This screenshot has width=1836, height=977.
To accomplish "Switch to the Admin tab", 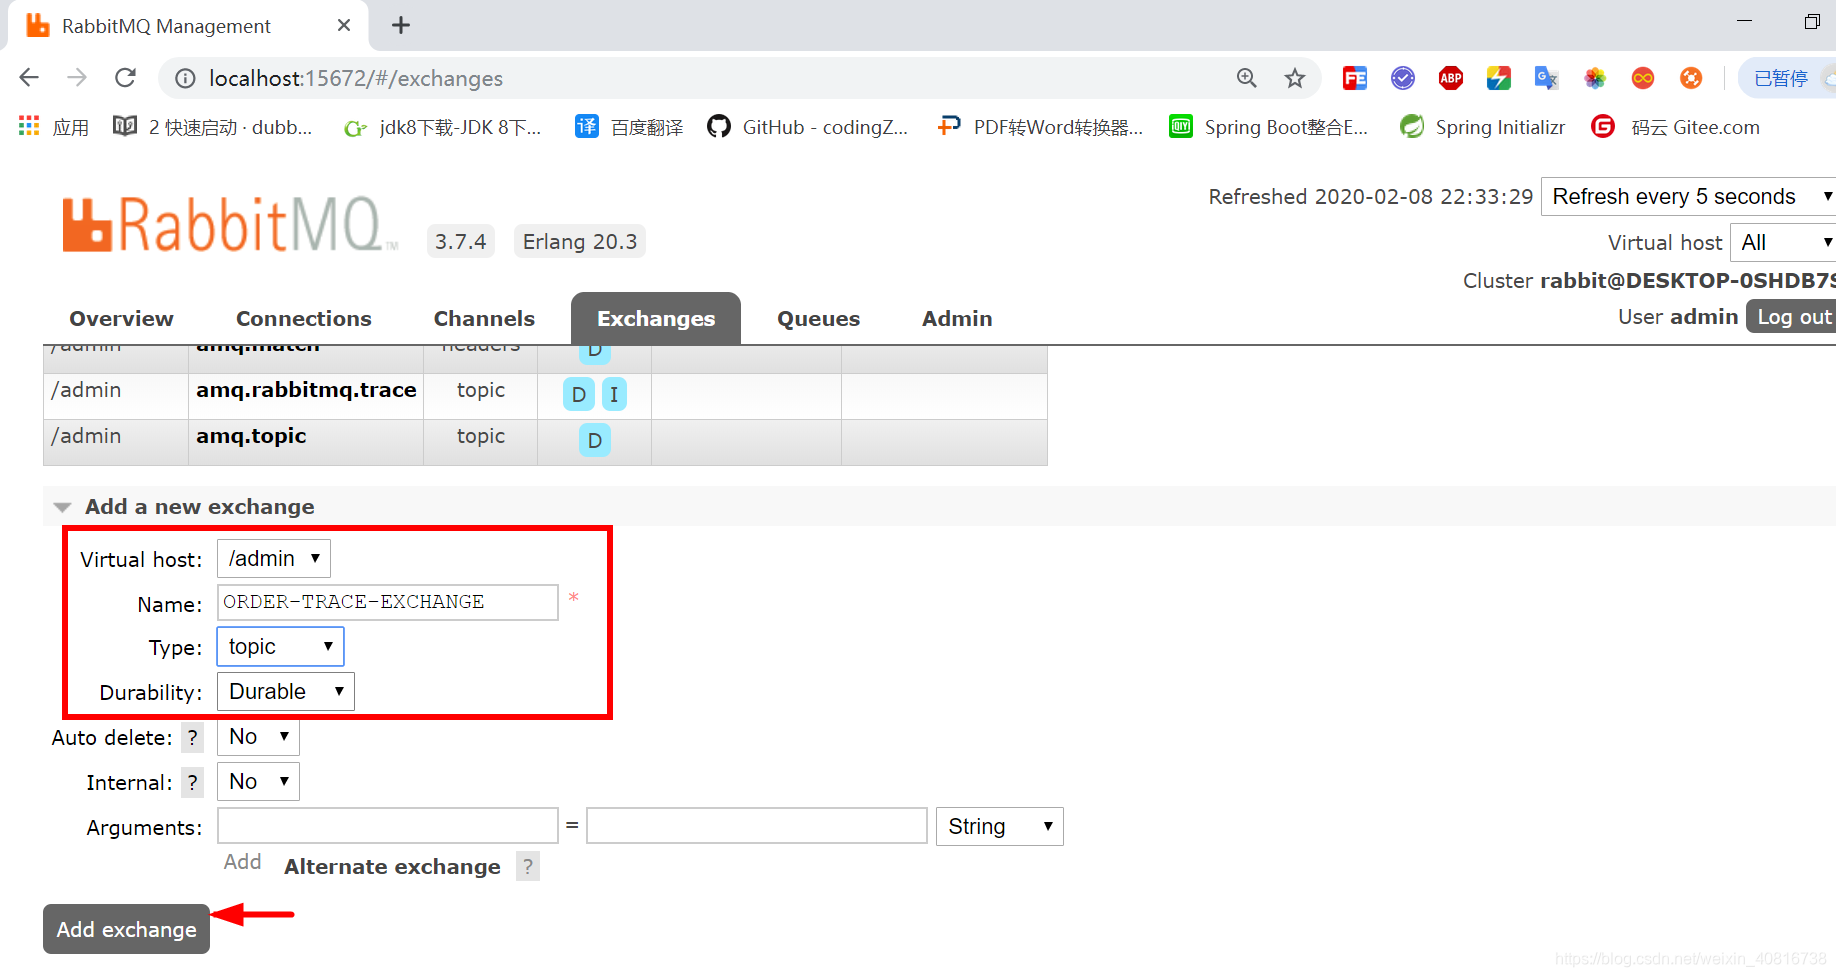I will coord(957,318).
